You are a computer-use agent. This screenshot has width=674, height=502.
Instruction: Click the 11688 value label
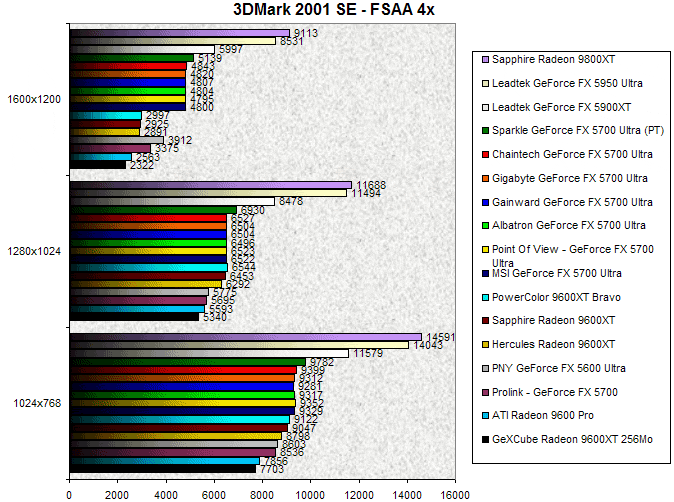pos(371,185)
